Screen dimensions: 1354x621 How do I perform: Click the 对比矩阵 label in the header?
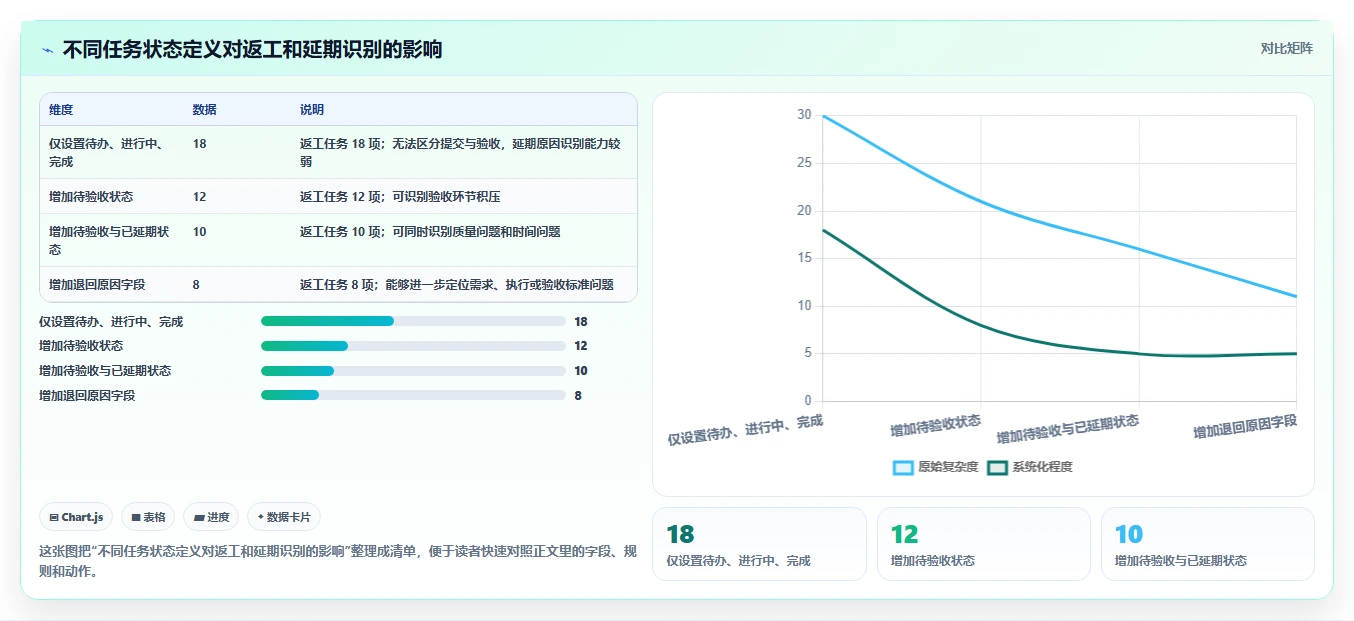click(x=1286, y=48)
